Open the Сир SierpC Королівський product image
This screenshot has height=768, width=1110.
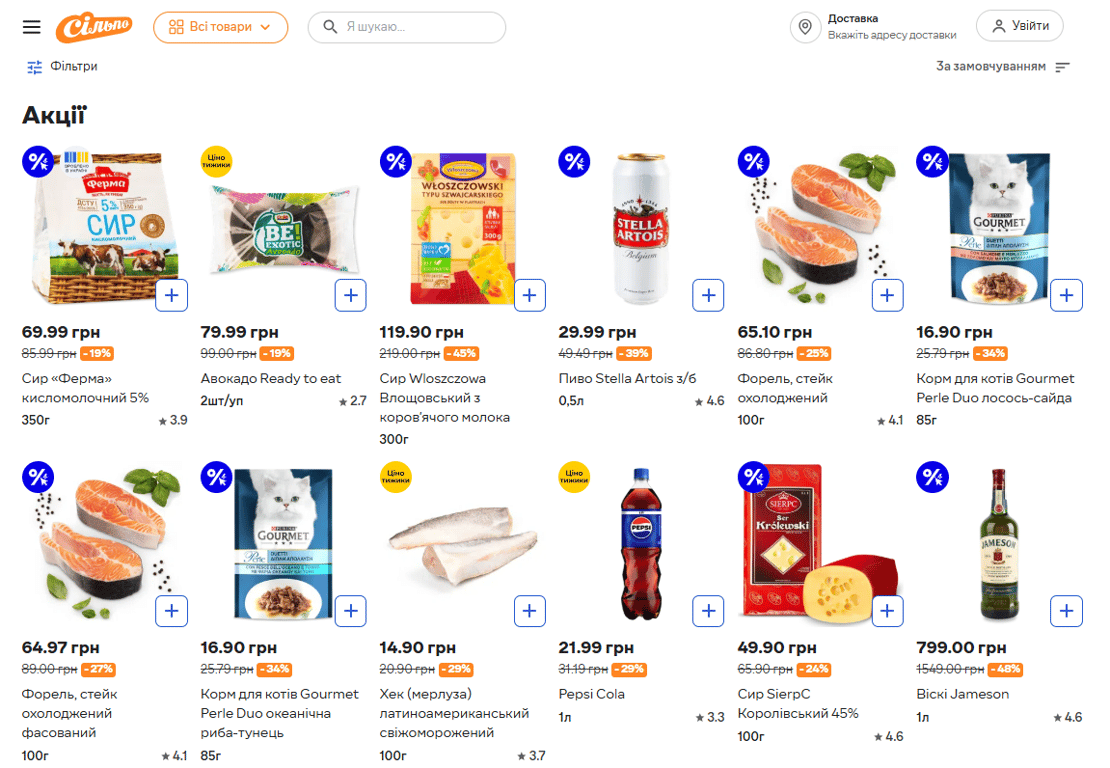(x=805, y=543)
